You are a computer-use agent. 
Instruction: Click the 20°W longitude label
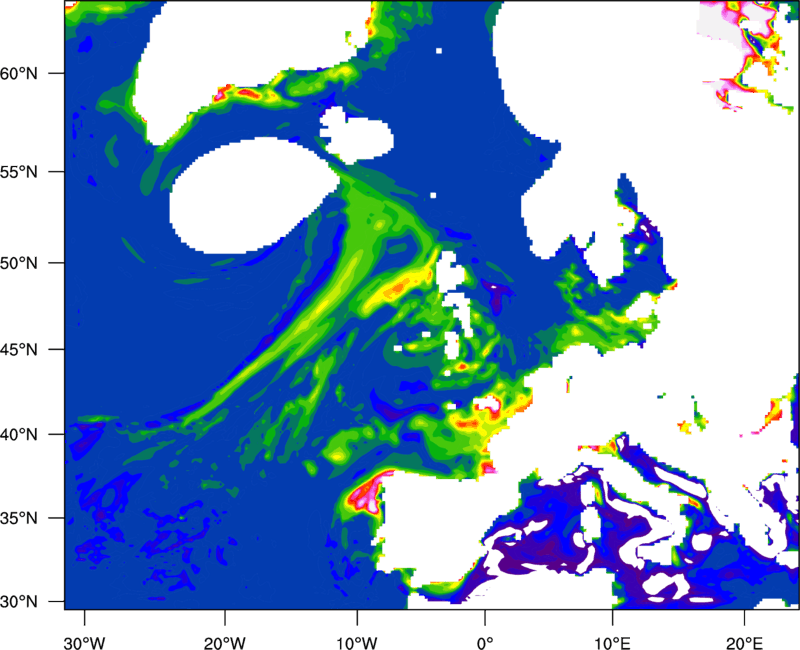224,643
